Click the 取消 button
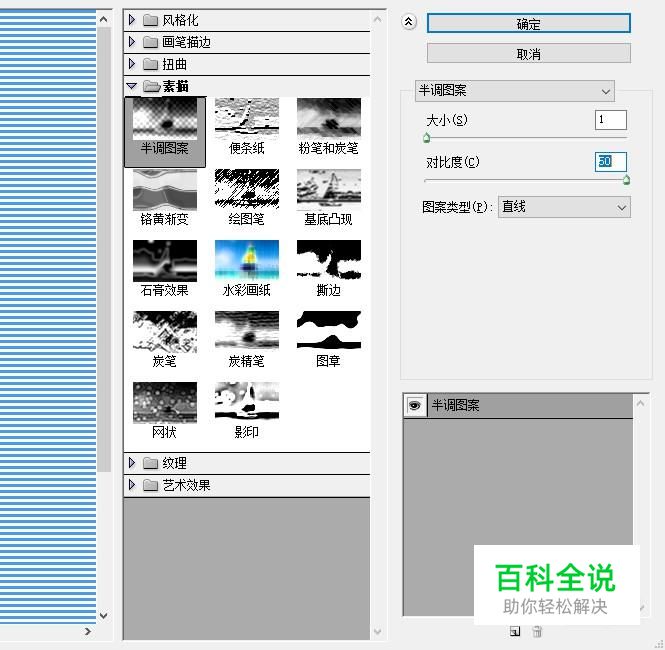The width and height of the screenshot is (665, 650). pos(528,53)
